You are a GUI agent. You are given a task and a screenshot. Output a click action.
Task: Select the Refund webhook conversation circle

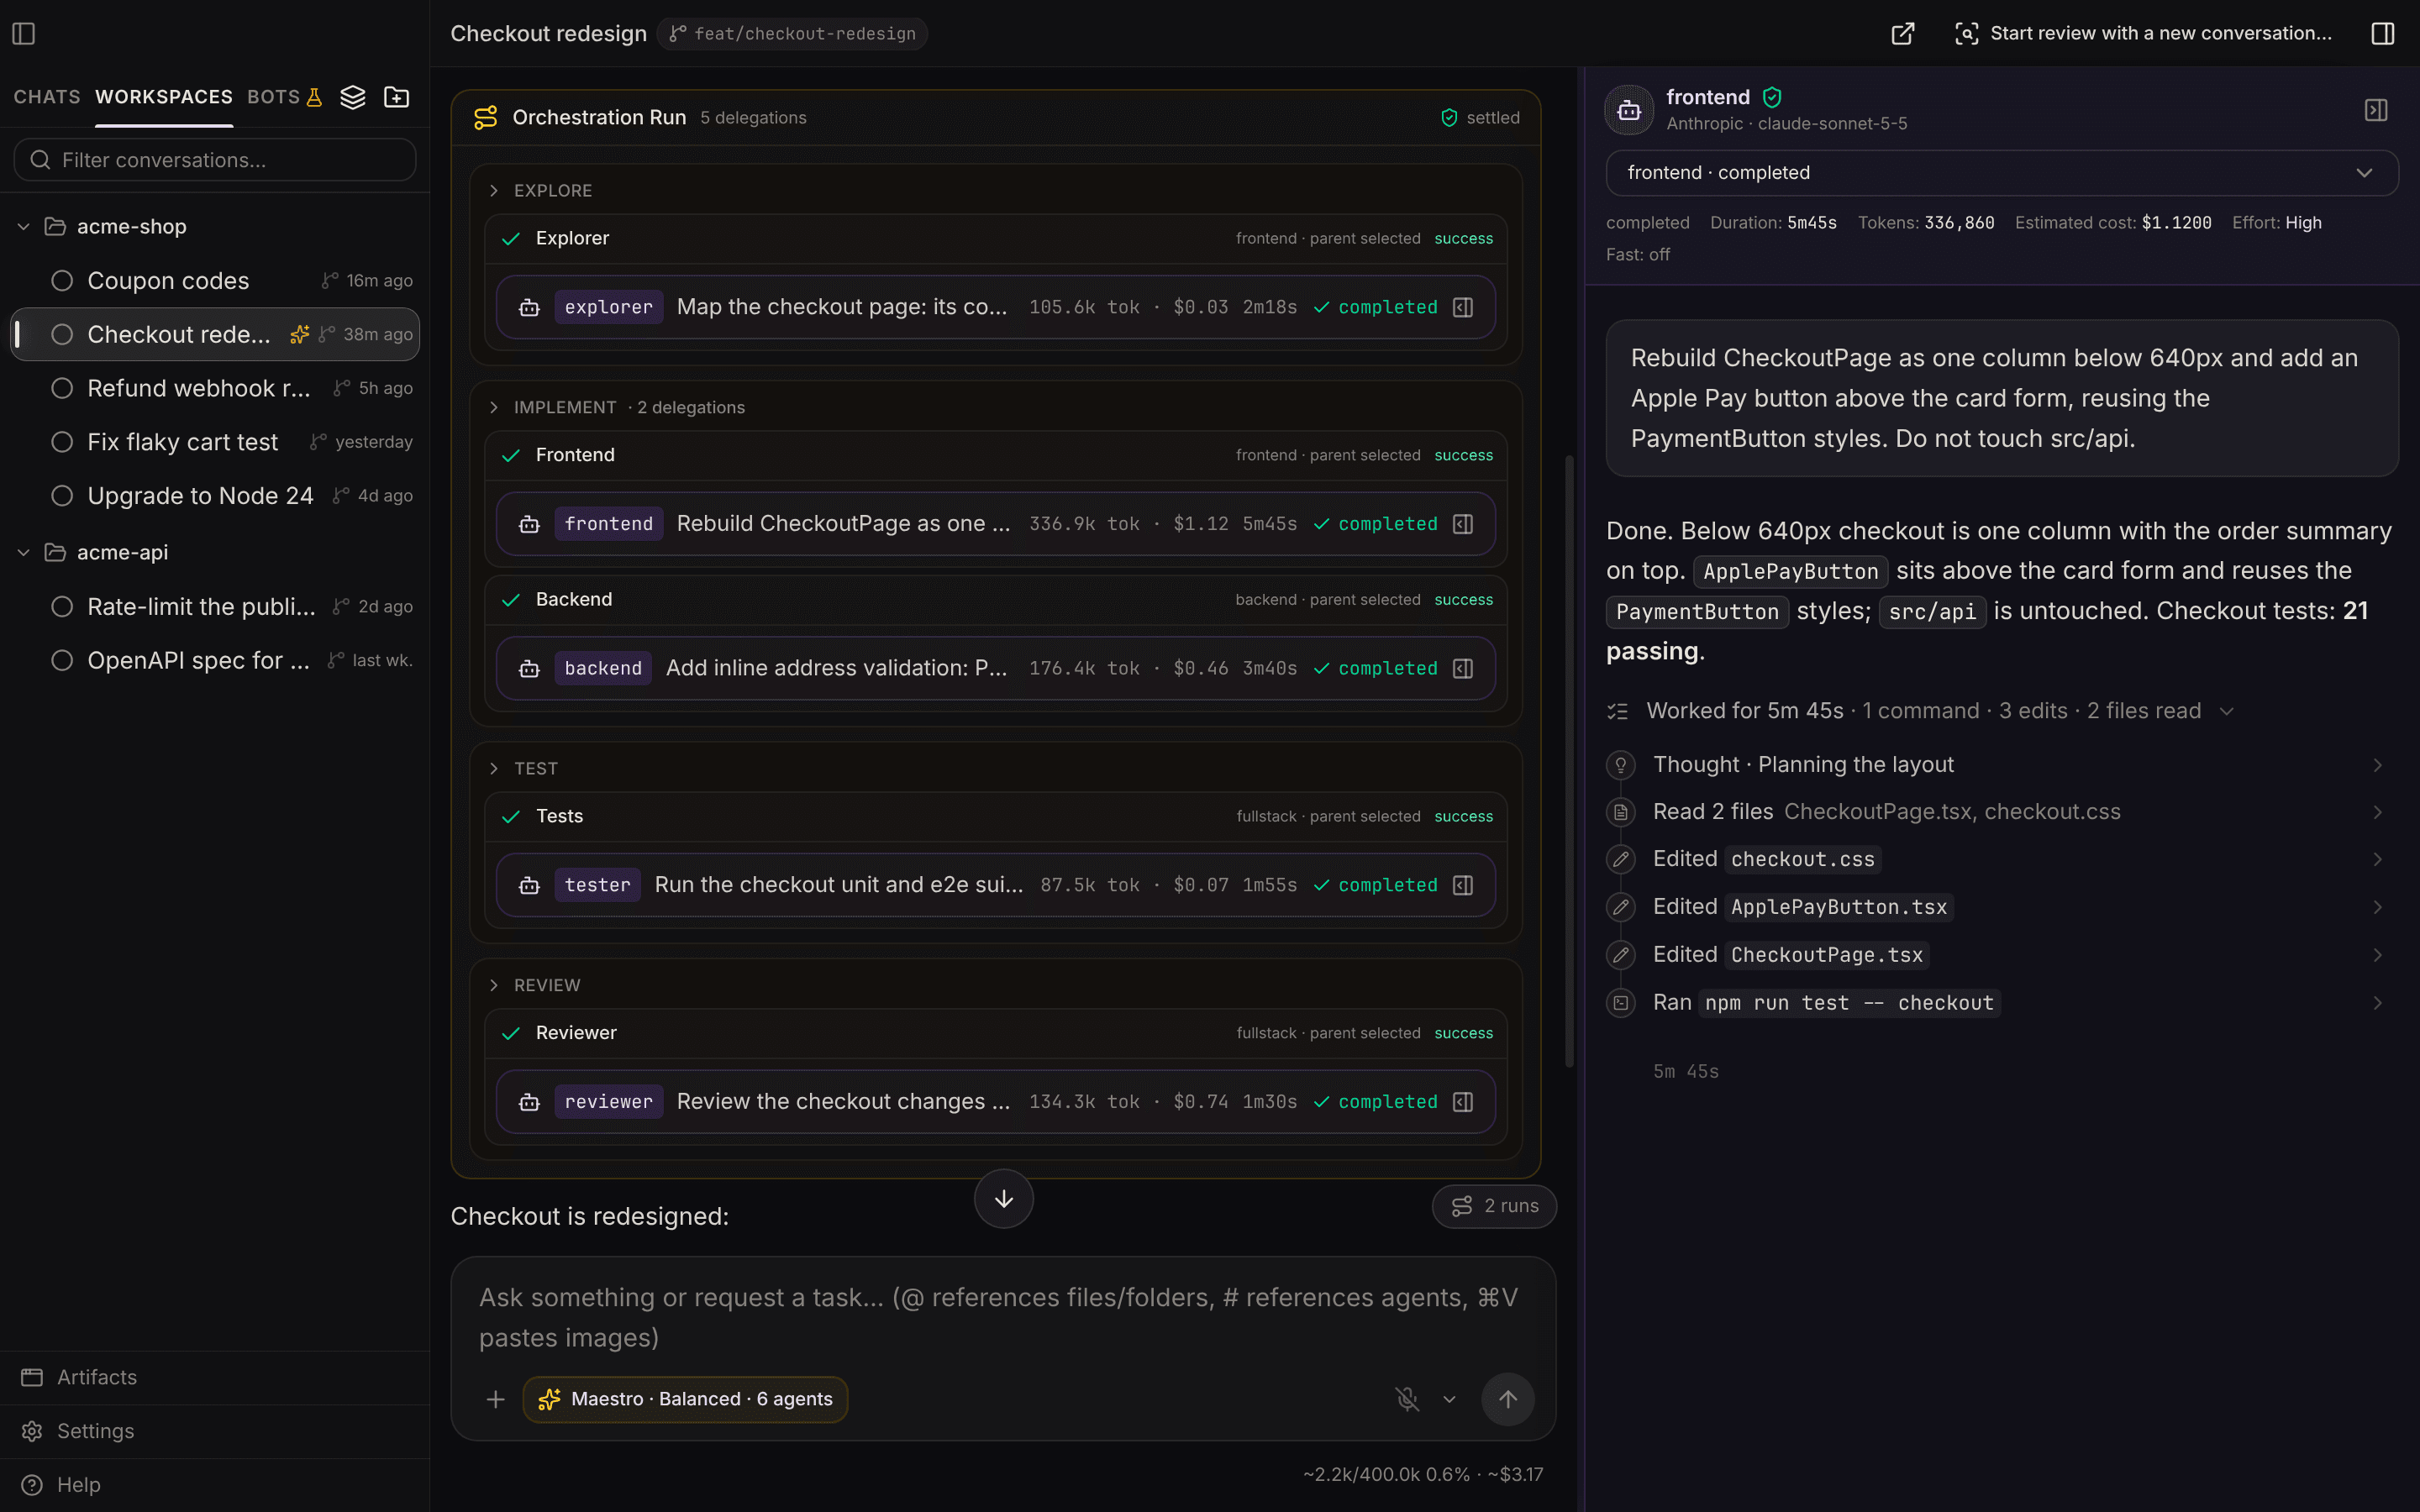(62, 388)
